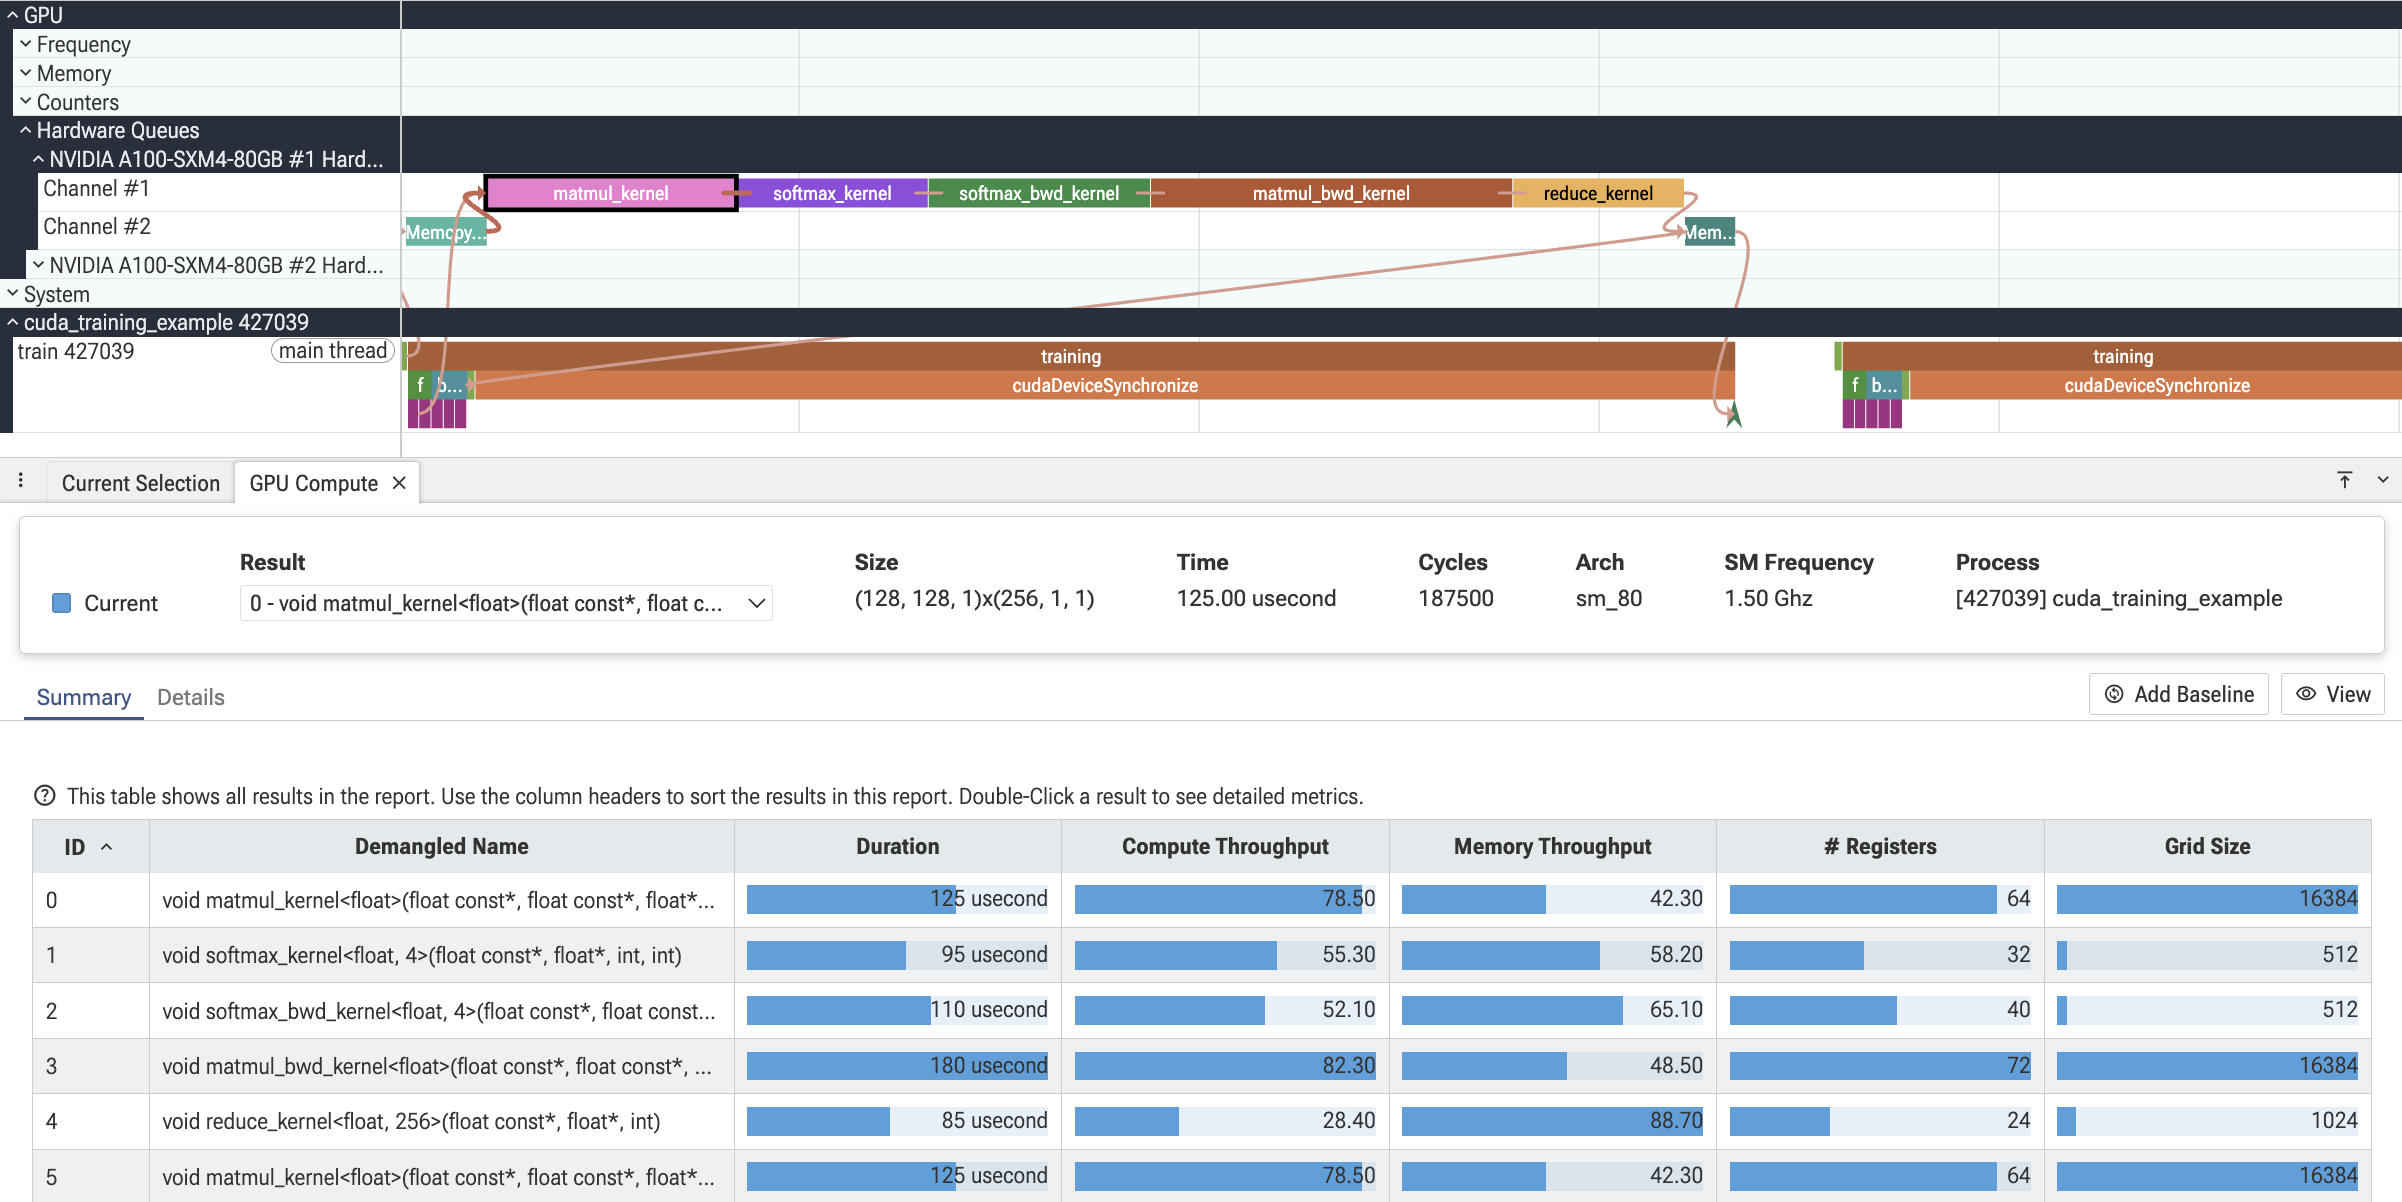Sort by the ID column header
Screen dimensions: 2402x1202
click(90, 847)
